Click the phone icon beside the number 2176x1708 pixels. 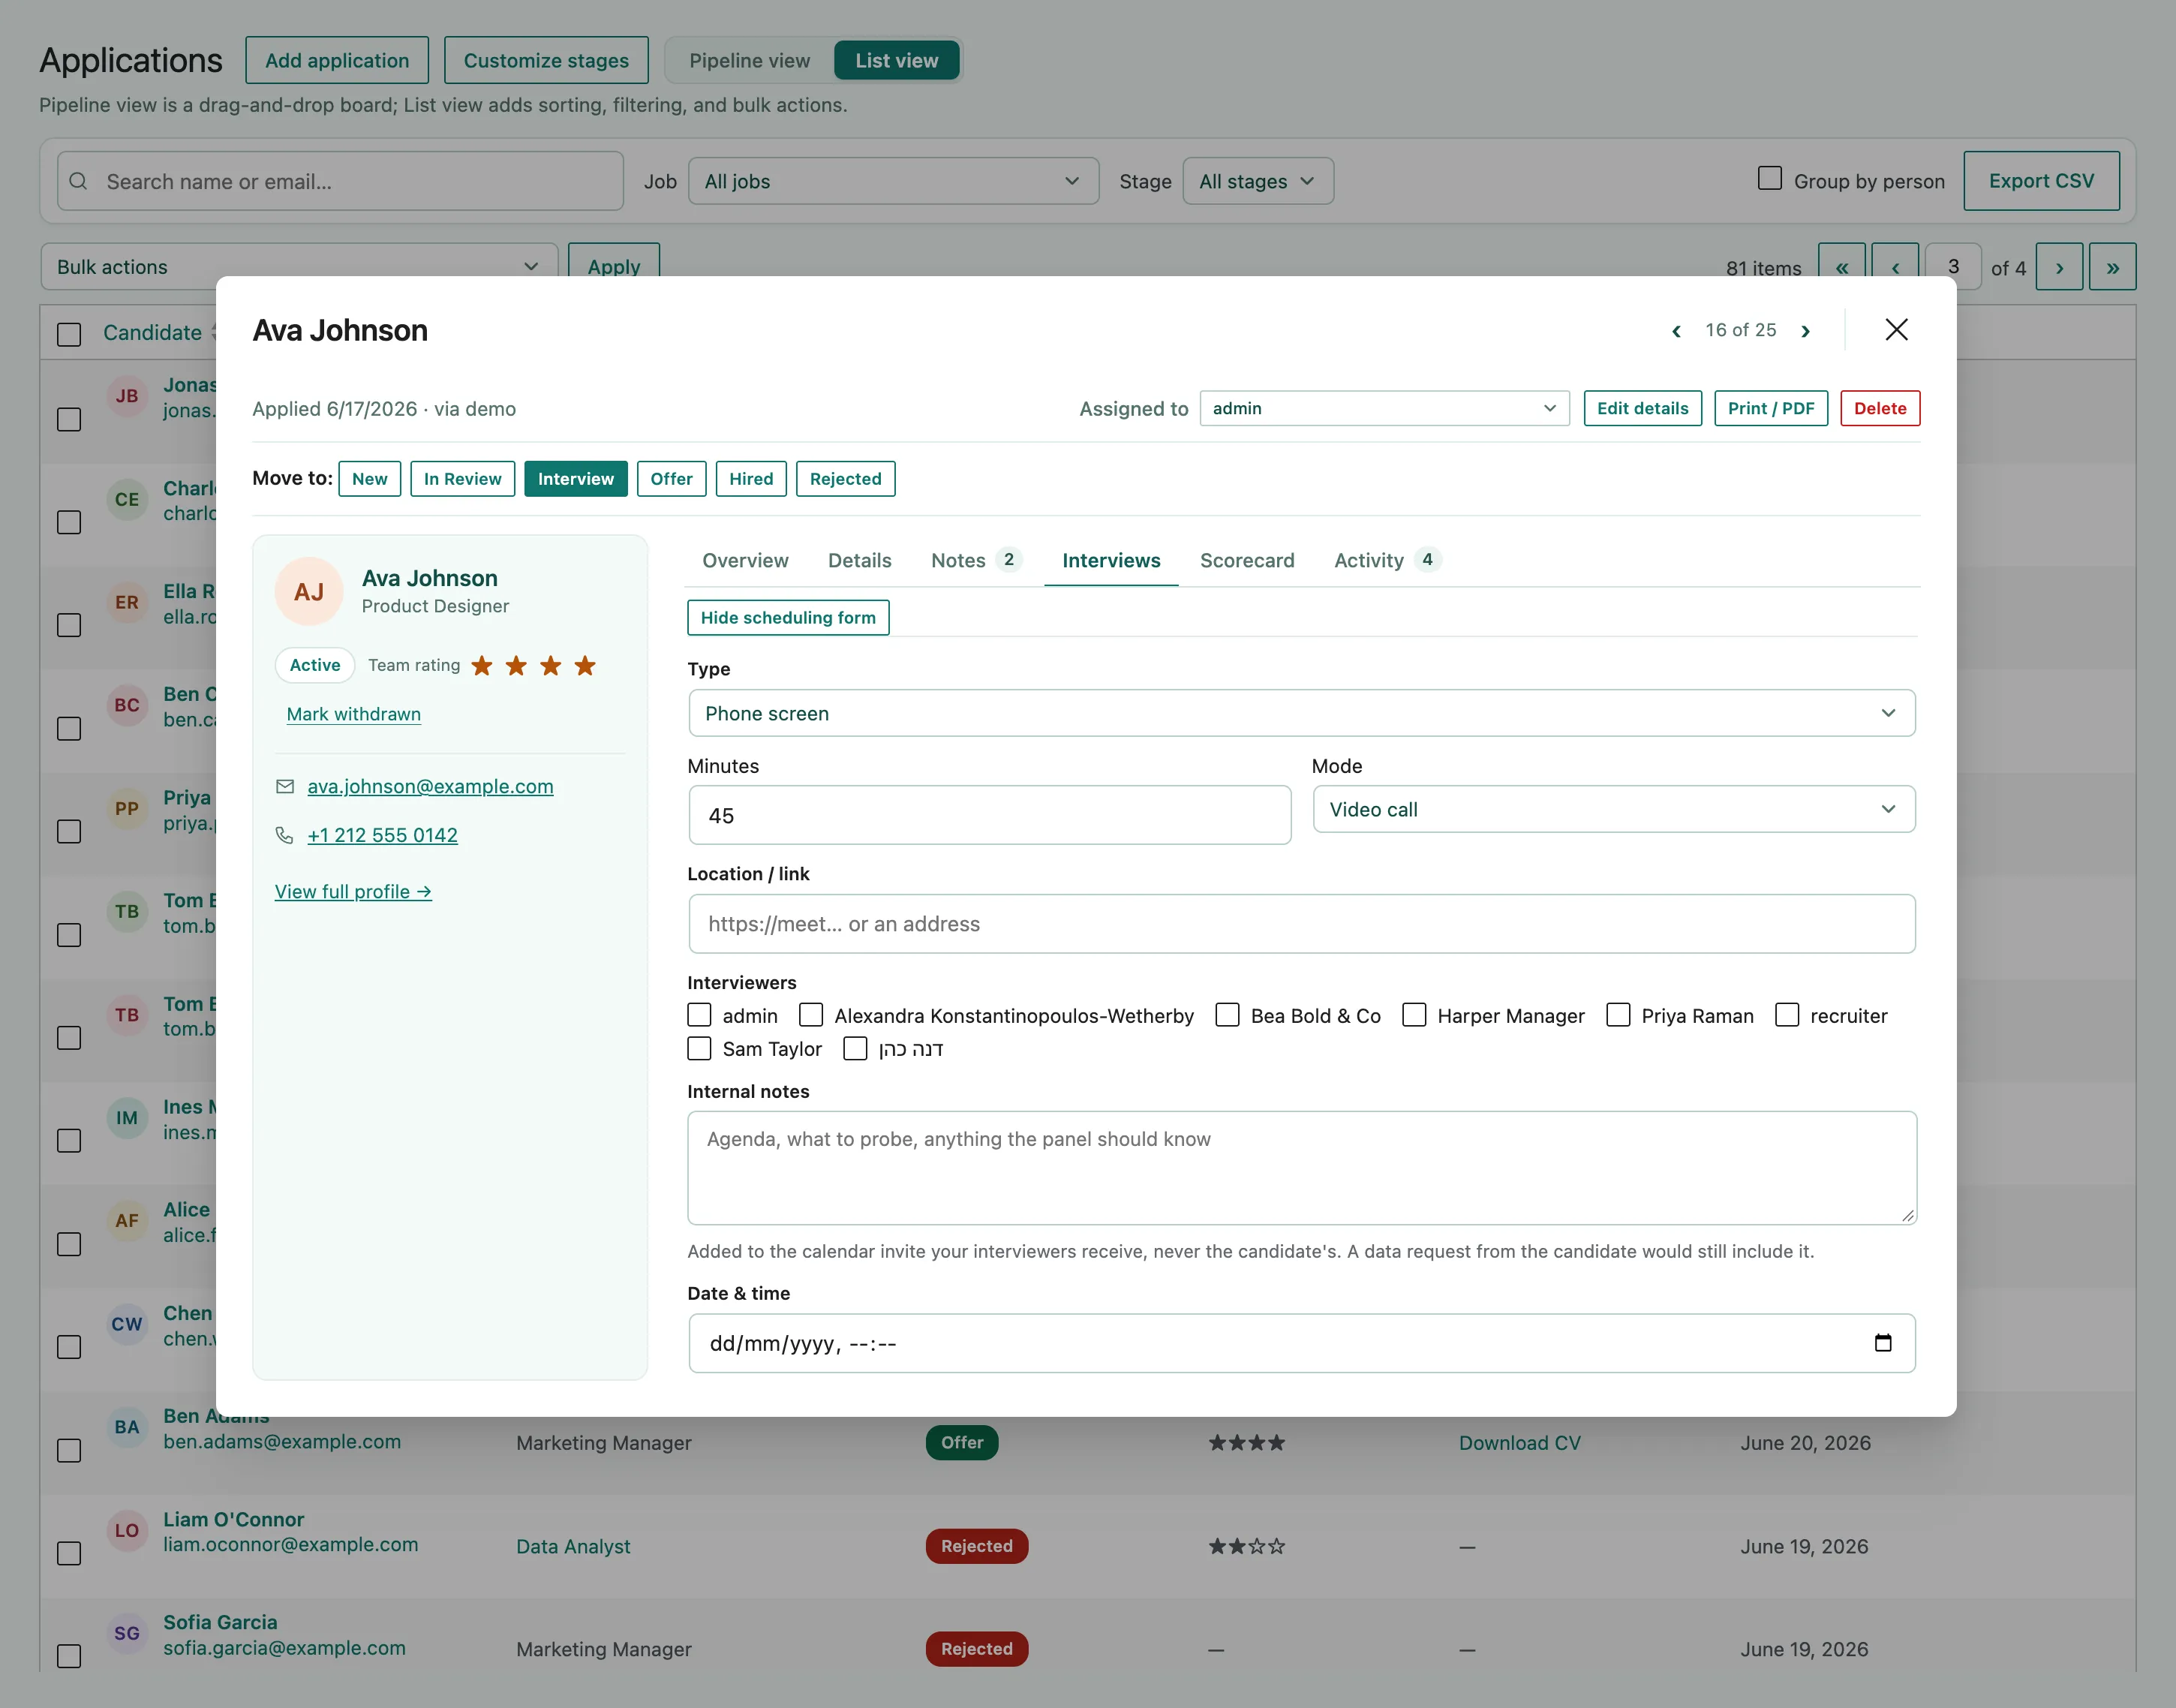[285, 835]
